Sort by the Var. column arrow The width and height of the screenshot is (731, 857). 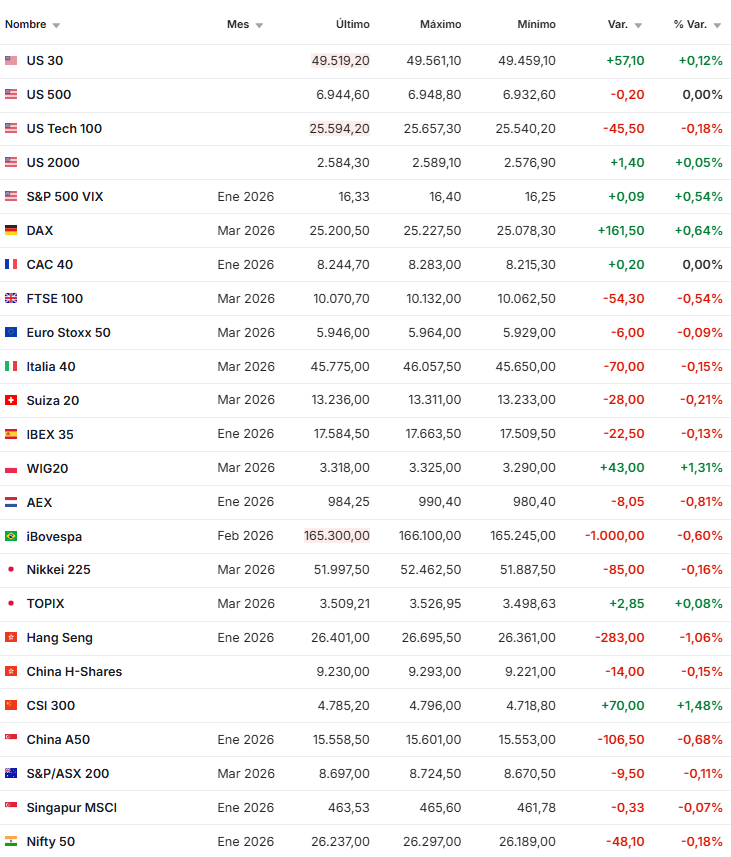tap(638, 25)
